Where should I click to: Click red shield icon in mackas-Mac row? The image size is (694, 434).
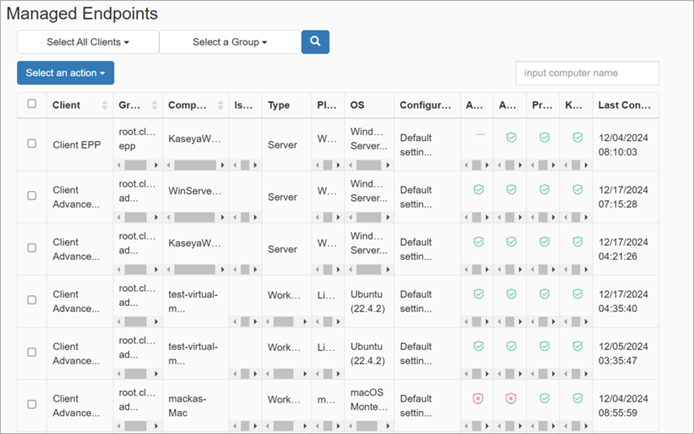[x=478, y=397]
